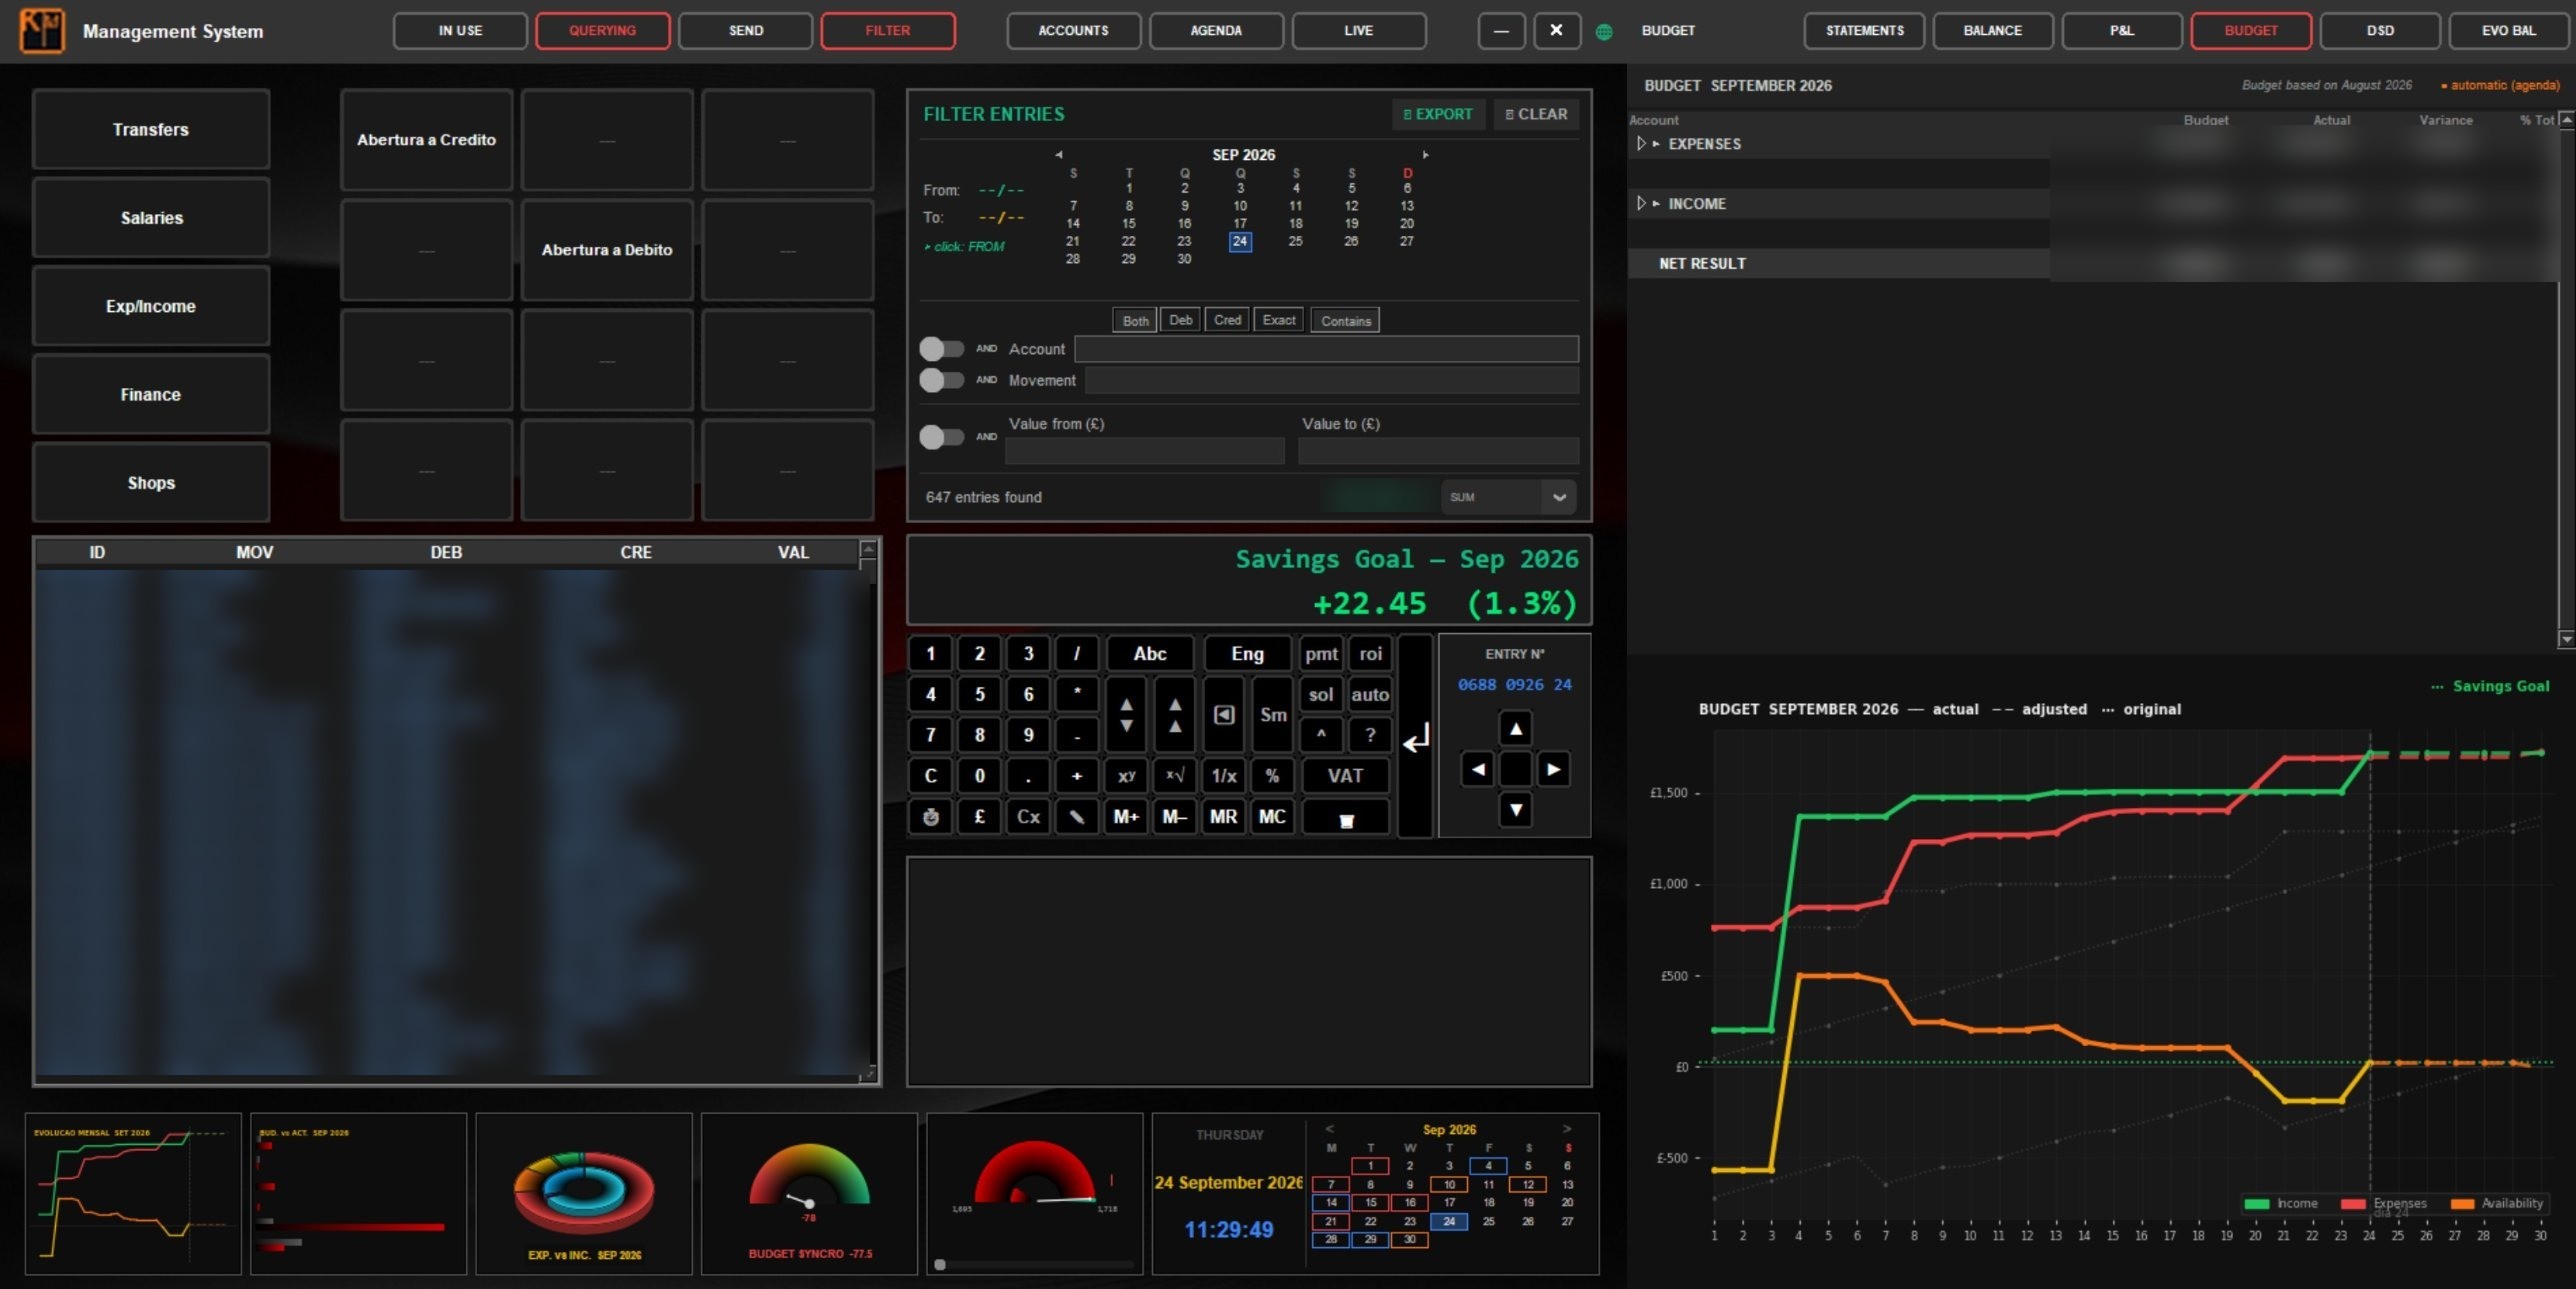This screenshot has width=2576, height=1289.
Task: Click the bin icon key below VAT
Action: pyautogui.click(x=1346, y=819)
